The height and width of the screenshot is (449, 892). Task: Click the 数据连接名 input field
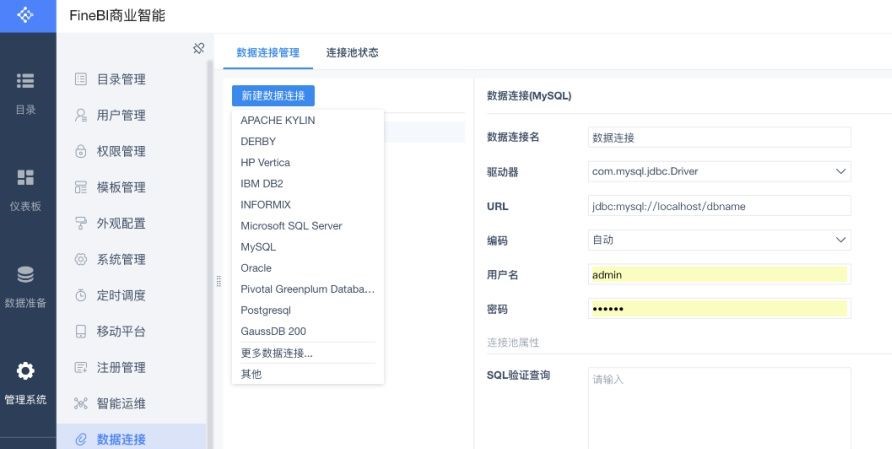[x=719, y=137]
